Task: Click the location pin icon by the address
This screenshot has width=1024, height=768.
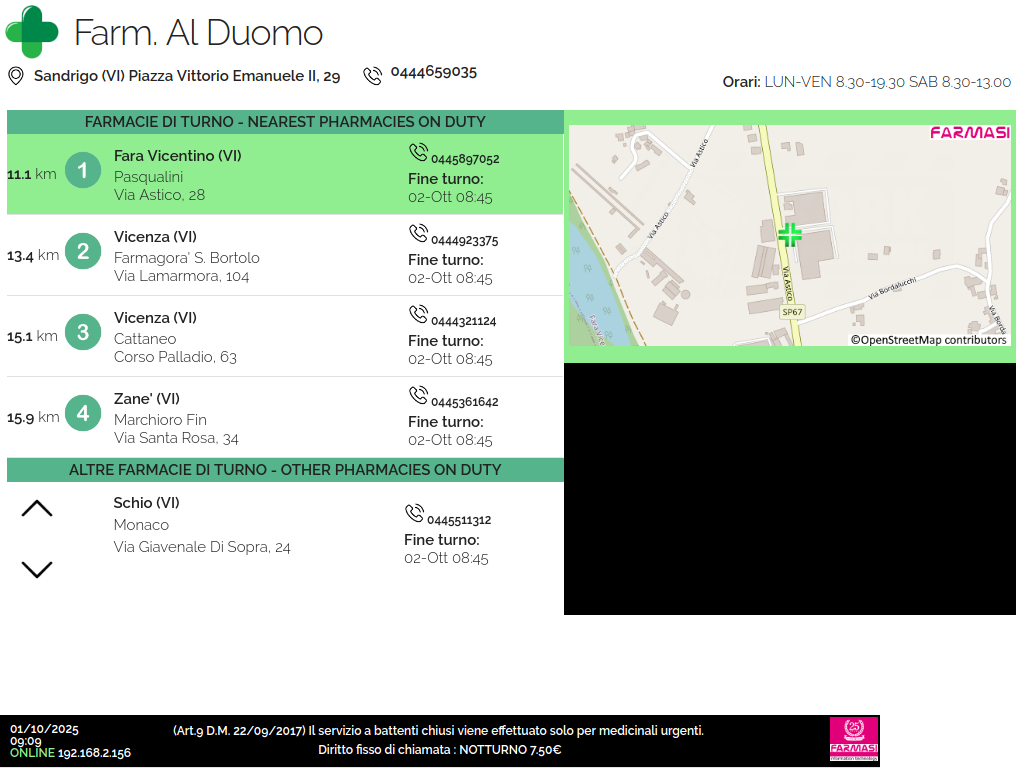Action: pyautogui.click(x=15, y=76)
